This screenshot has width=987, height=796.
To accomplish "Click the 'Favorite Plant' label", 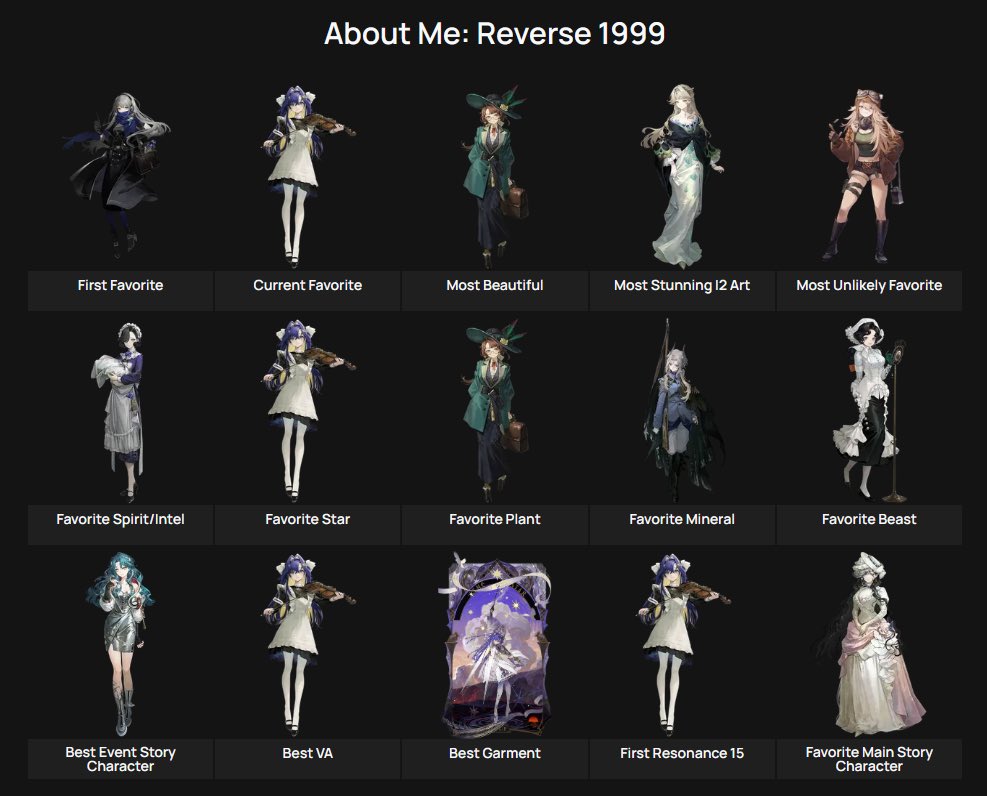I will tap(495, 519).
